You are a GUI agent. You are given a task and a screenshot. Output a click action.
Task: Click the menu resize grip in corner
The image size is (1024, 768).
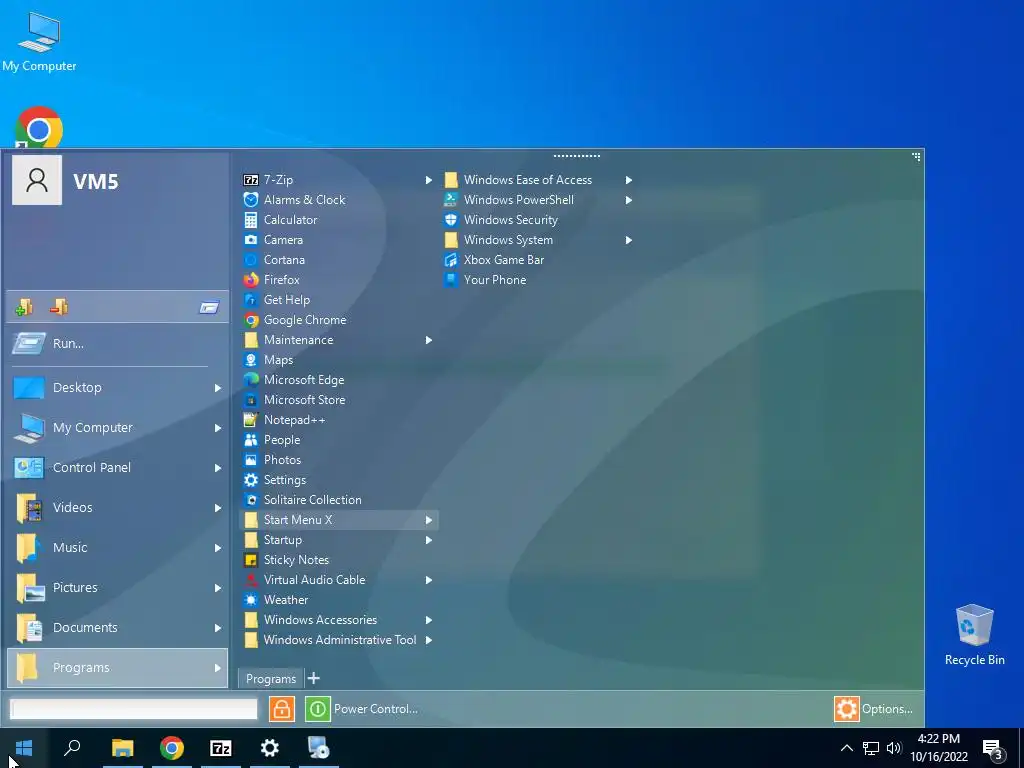(x=916, y=157)
